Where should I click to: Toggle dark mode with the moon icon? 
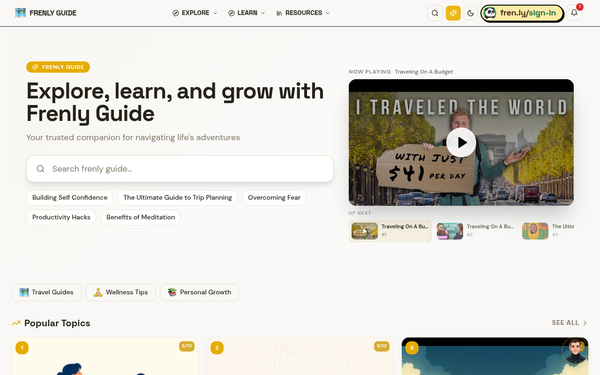pos(470,13)
